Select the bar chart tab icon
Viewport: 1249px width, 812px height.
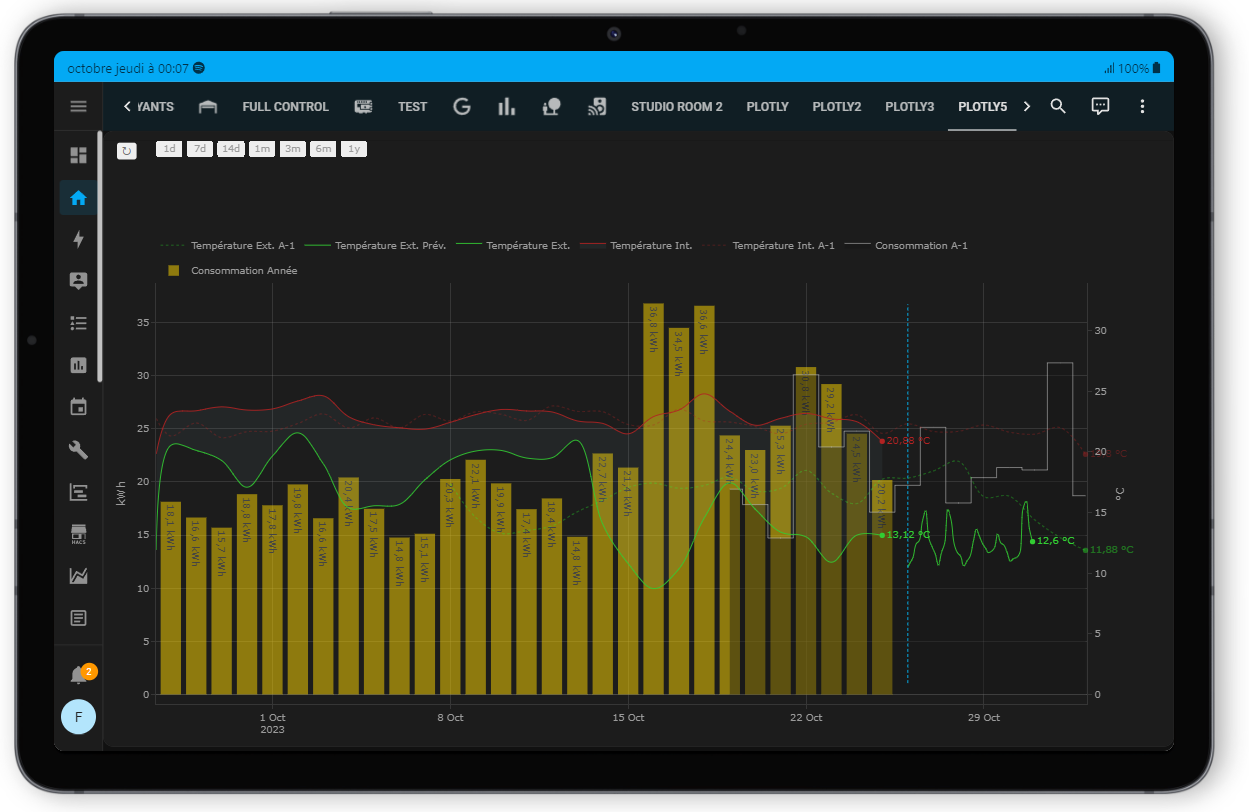tap(506, 106)
